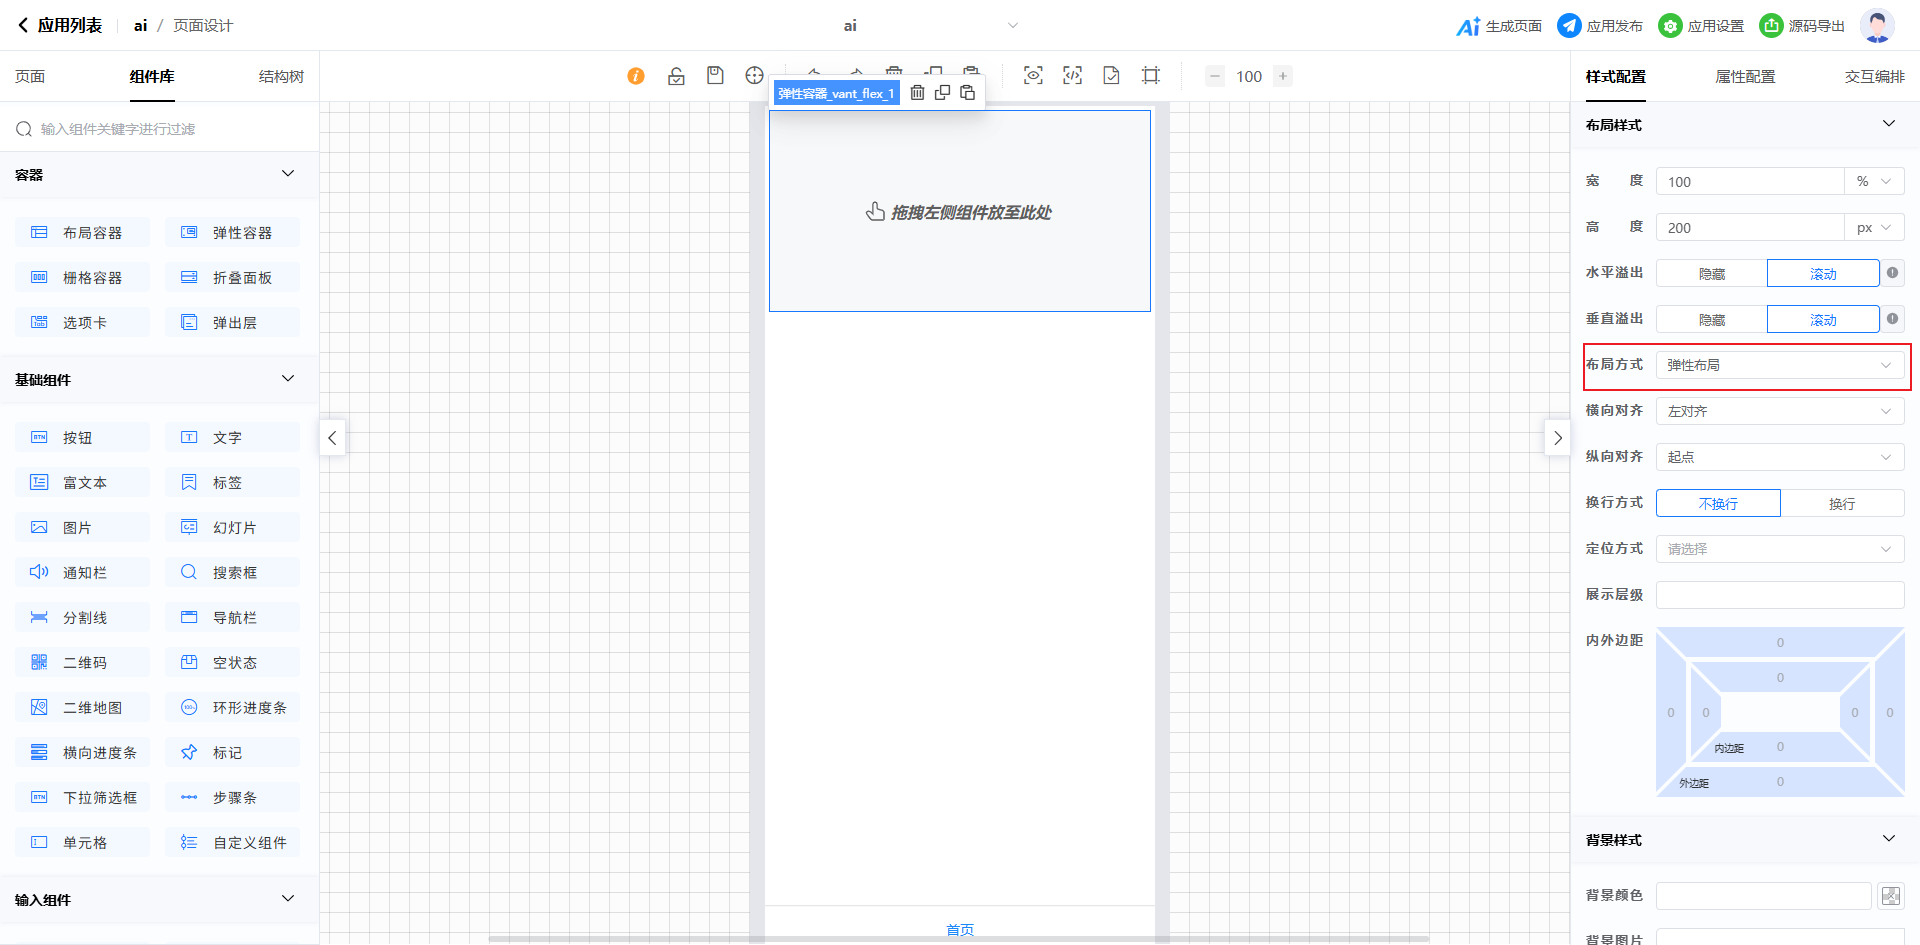Open the source code view icon
Viewport: 1920px width, 945px height.
(x=1072, y=76)
